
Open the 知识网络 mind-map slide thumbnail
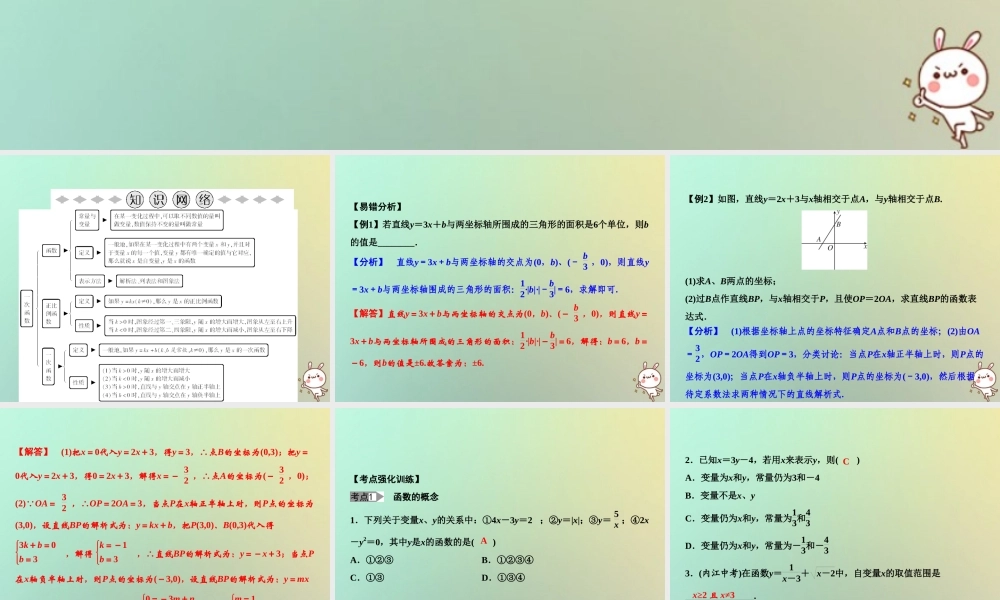165,279
